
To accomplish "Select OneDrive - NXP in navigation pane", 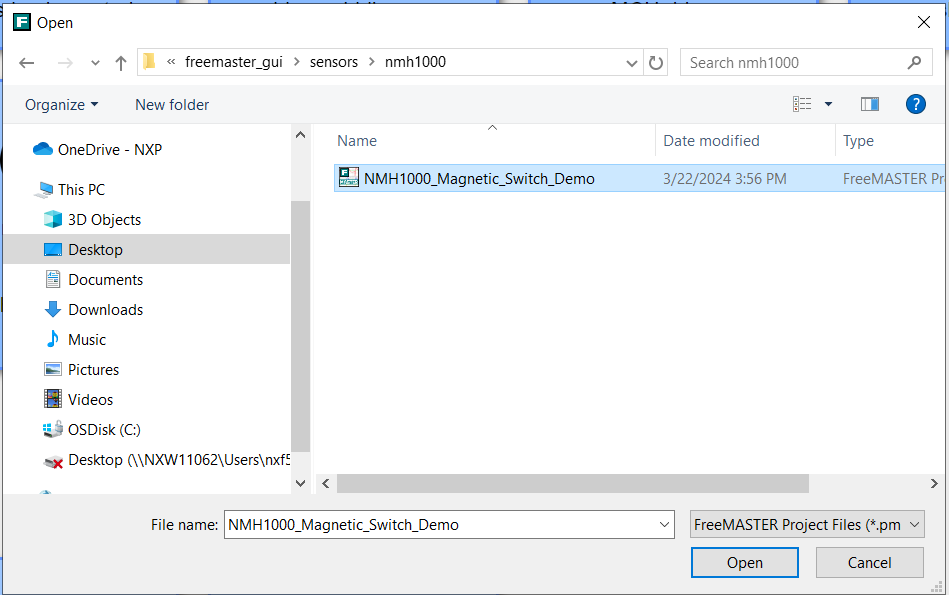I will 110,150.
